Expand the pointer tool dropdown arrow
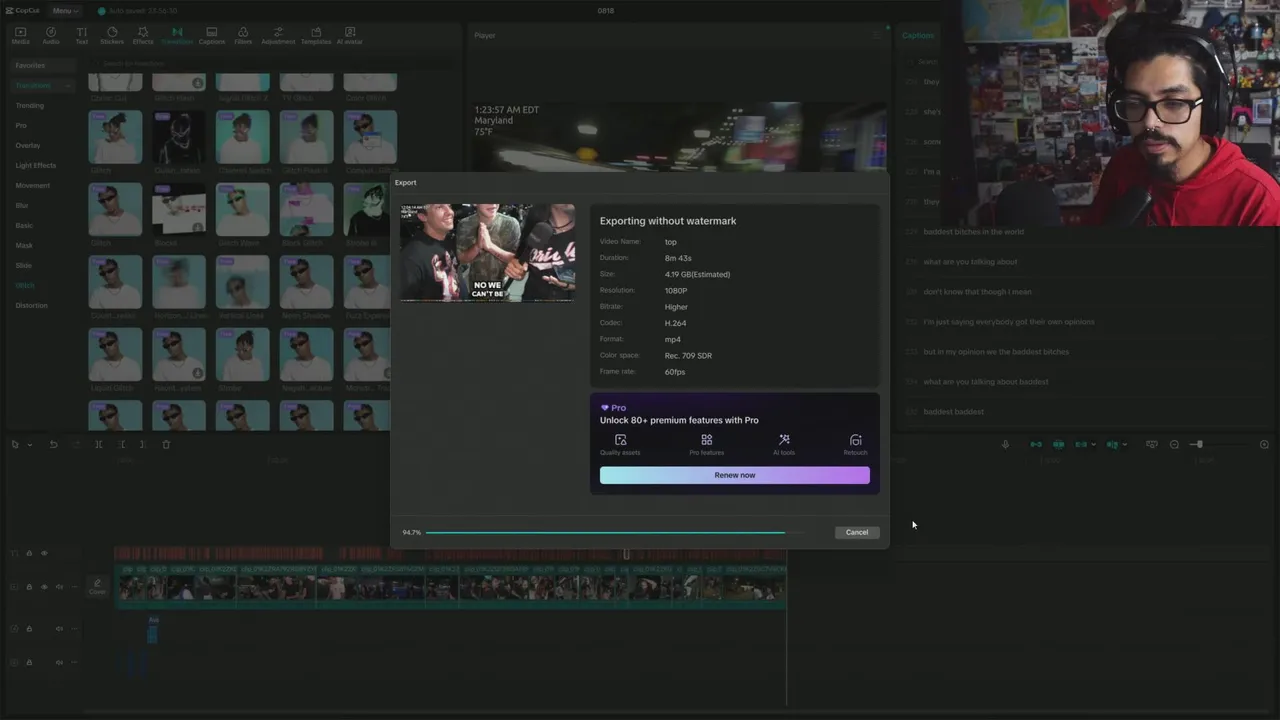 (x=29, y=444)
